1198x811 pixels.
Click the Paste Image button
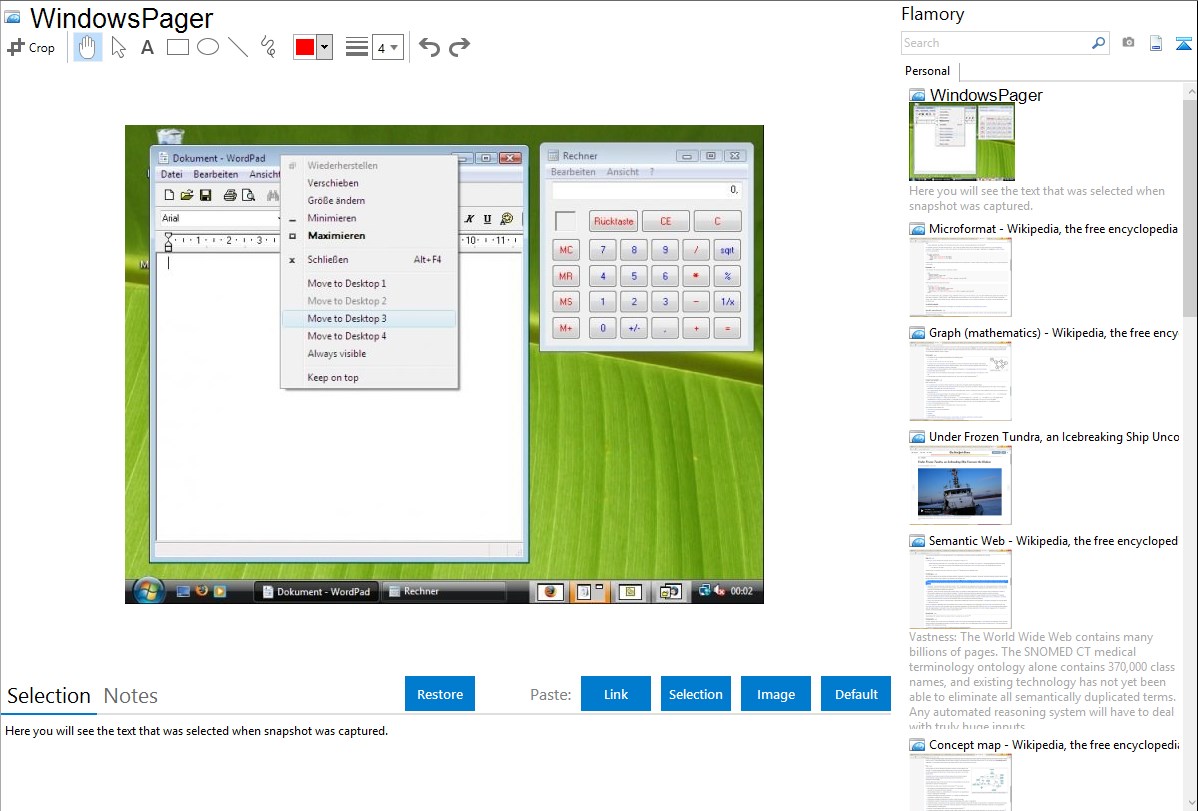[x=775, y=694]
